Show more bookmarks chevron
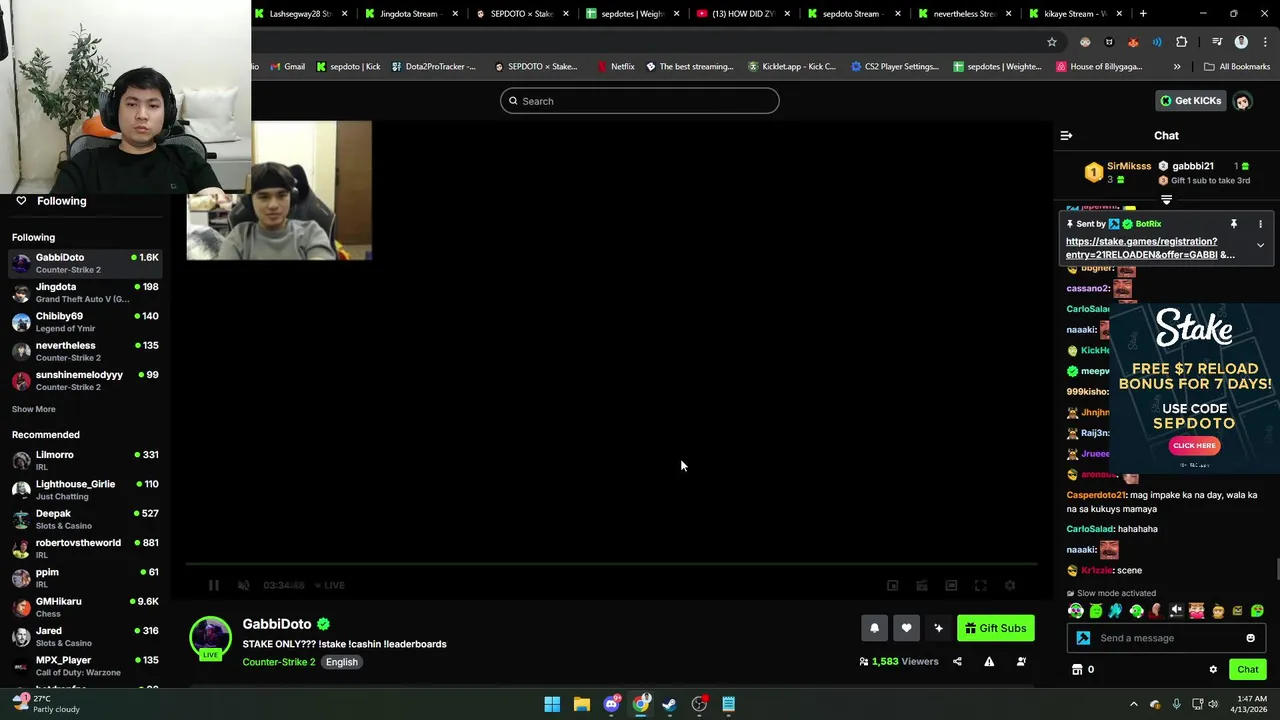Image resolution: width=1280 pixels, height=720 pixels. tap(1177, 67)
